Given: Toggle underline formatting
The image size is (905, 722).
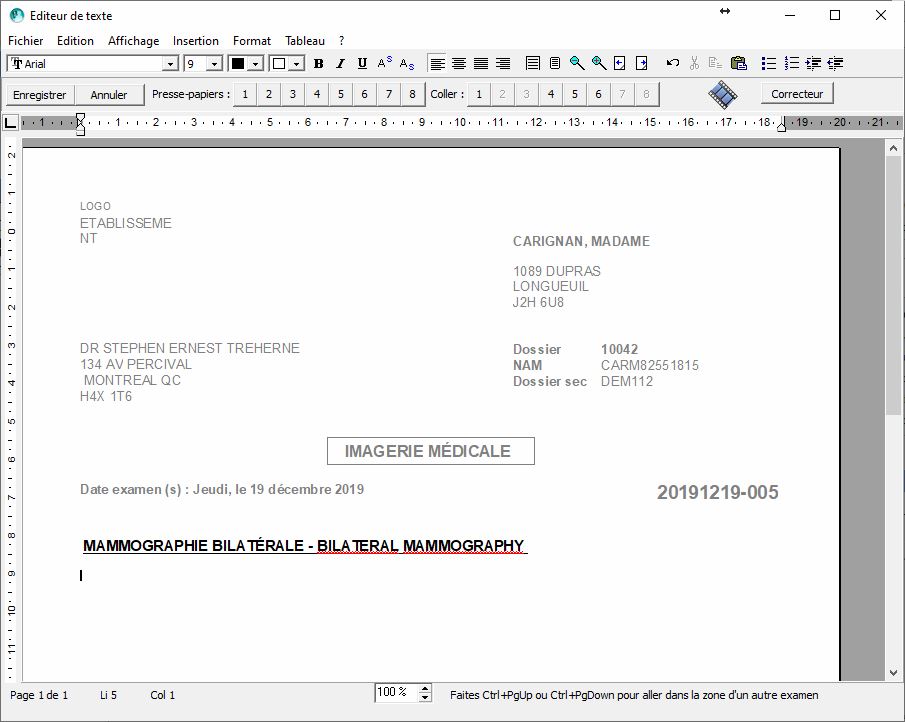Looking at the screenshot, I should pos(362,63).
